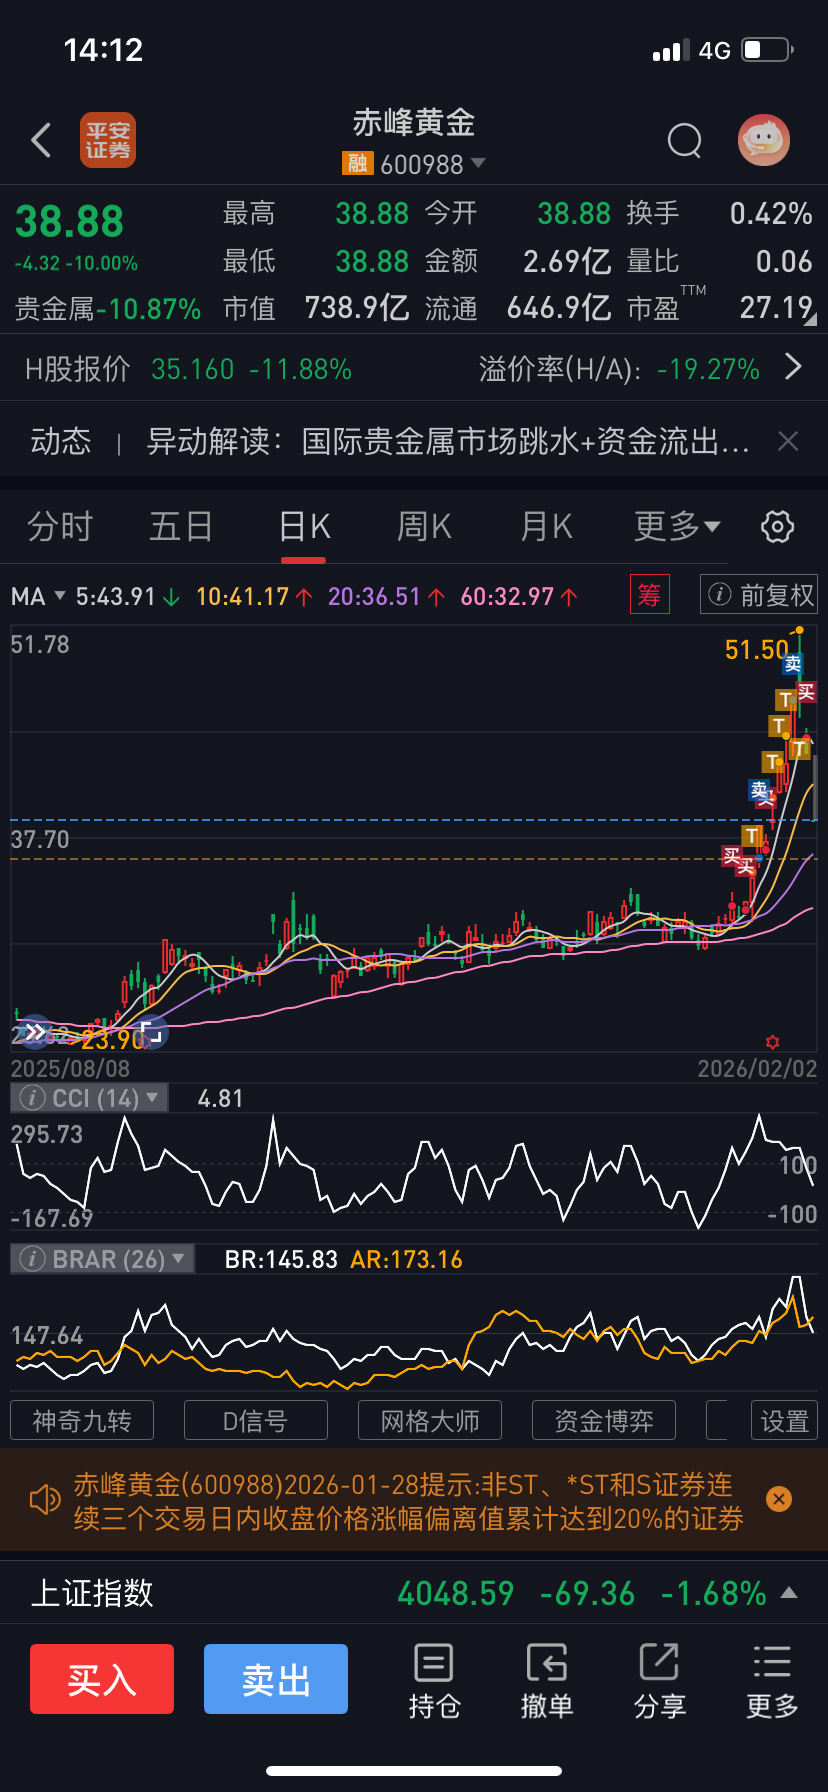Switch to 五日 chart tab
The height and width of the screenshot is (1792, 828).
point(181,526)
